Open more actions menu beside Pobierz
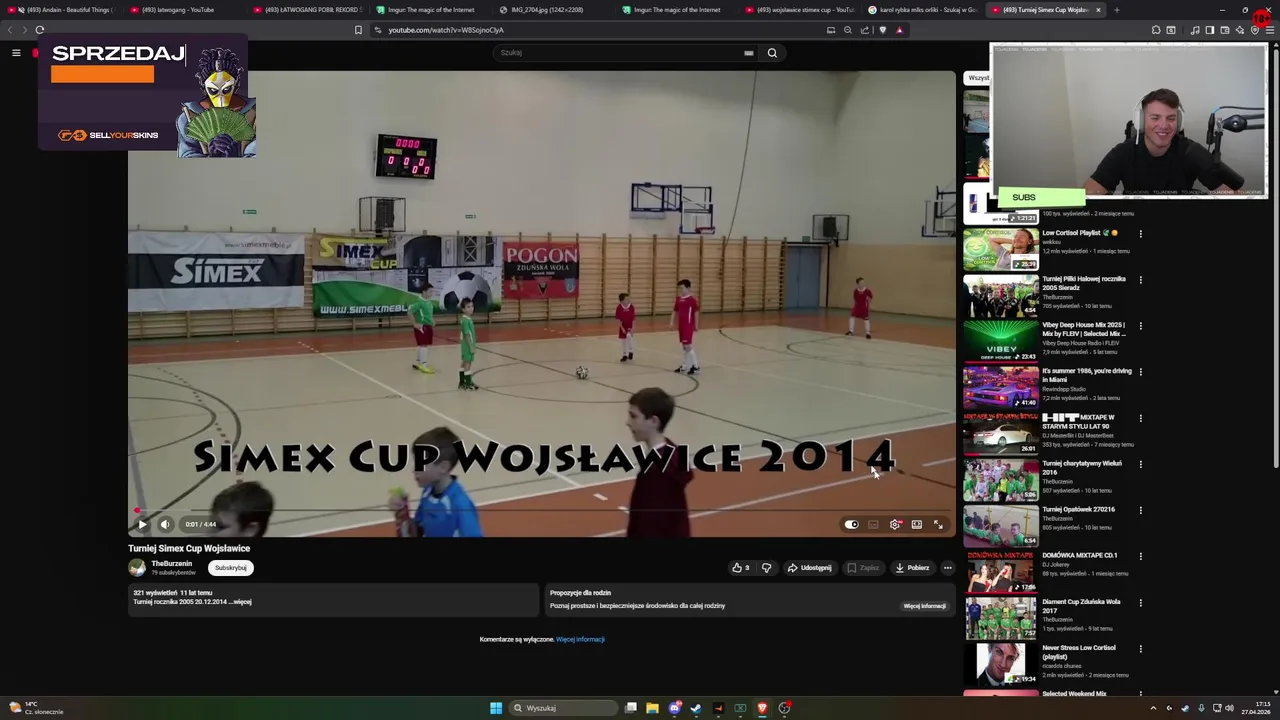Image resolution: width=1280 pixels, height=720 pixels. [x=948, y=567]
